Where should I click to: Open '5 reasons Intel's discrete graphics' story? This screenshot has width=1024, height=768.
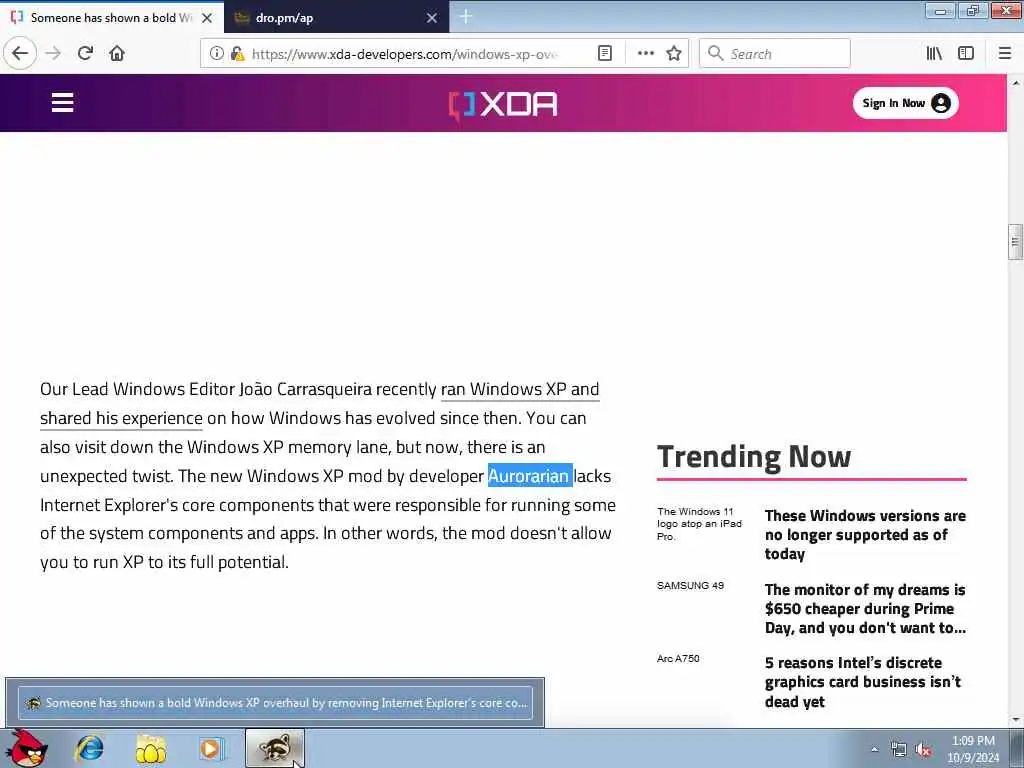pyautogui.click(x=863, y=682)
